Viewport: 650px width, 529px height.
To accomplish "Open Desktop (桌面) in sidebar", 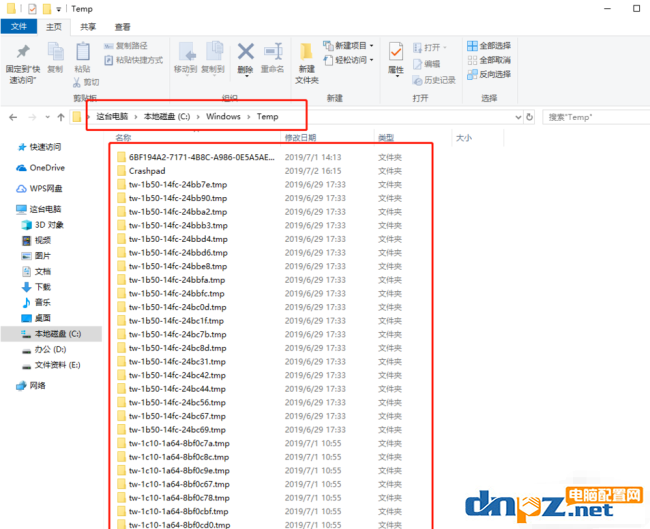I will click(36, 318).
